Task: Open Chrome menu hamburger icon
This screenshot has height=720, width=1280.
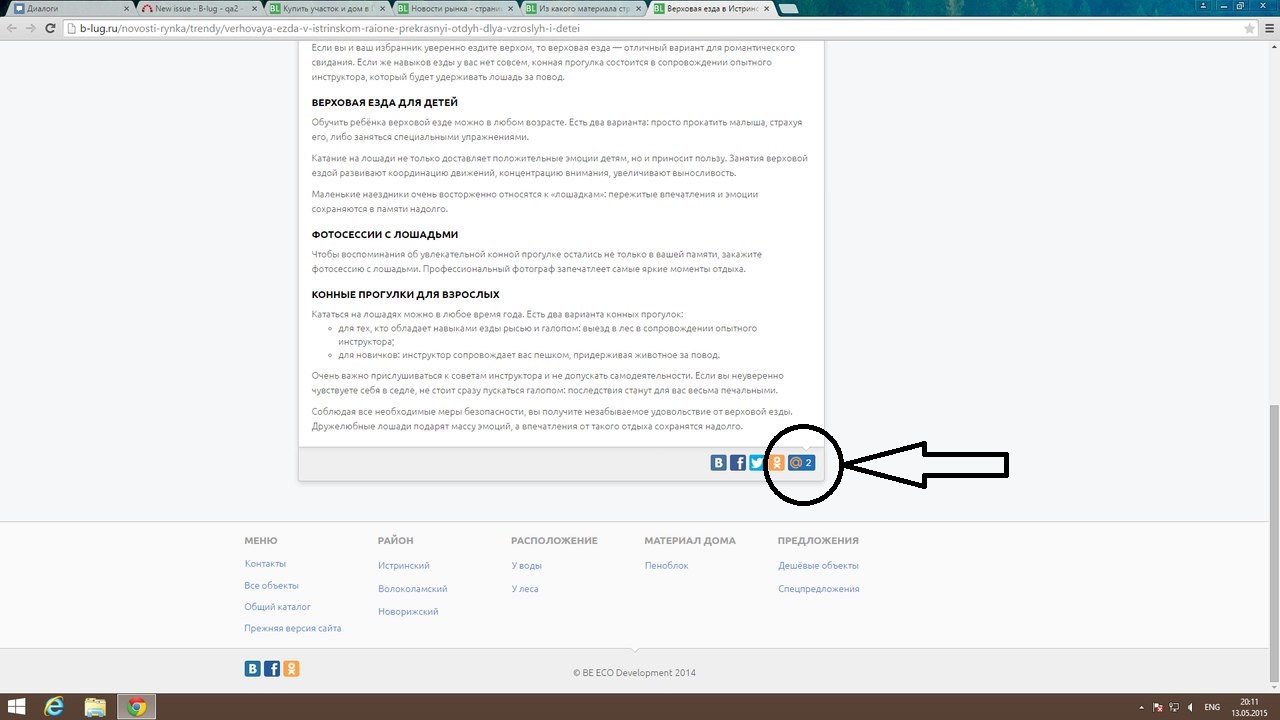Action: 1268,29
